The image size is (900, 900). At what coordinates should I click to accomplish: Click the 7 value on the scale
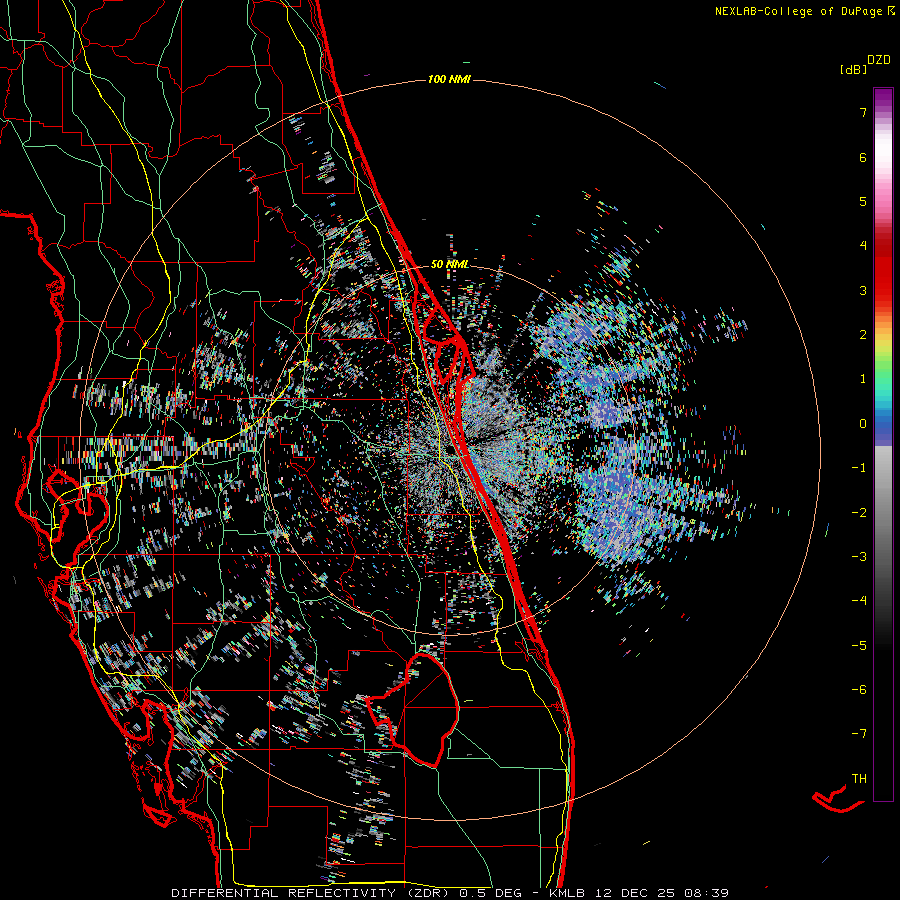pos(863,112)
